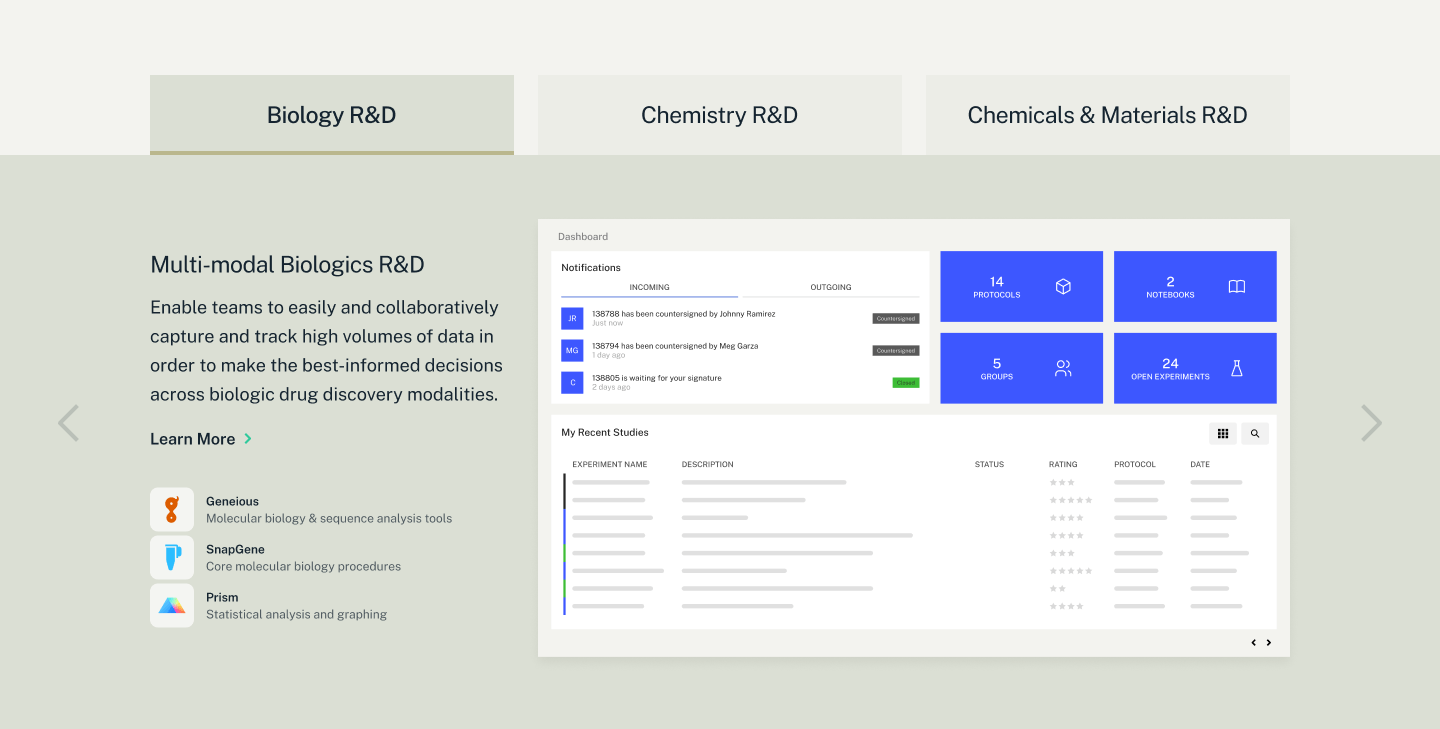Go to previous slide with left arrow
This screenshot has width=1440, height=729.
pos(68,423)
